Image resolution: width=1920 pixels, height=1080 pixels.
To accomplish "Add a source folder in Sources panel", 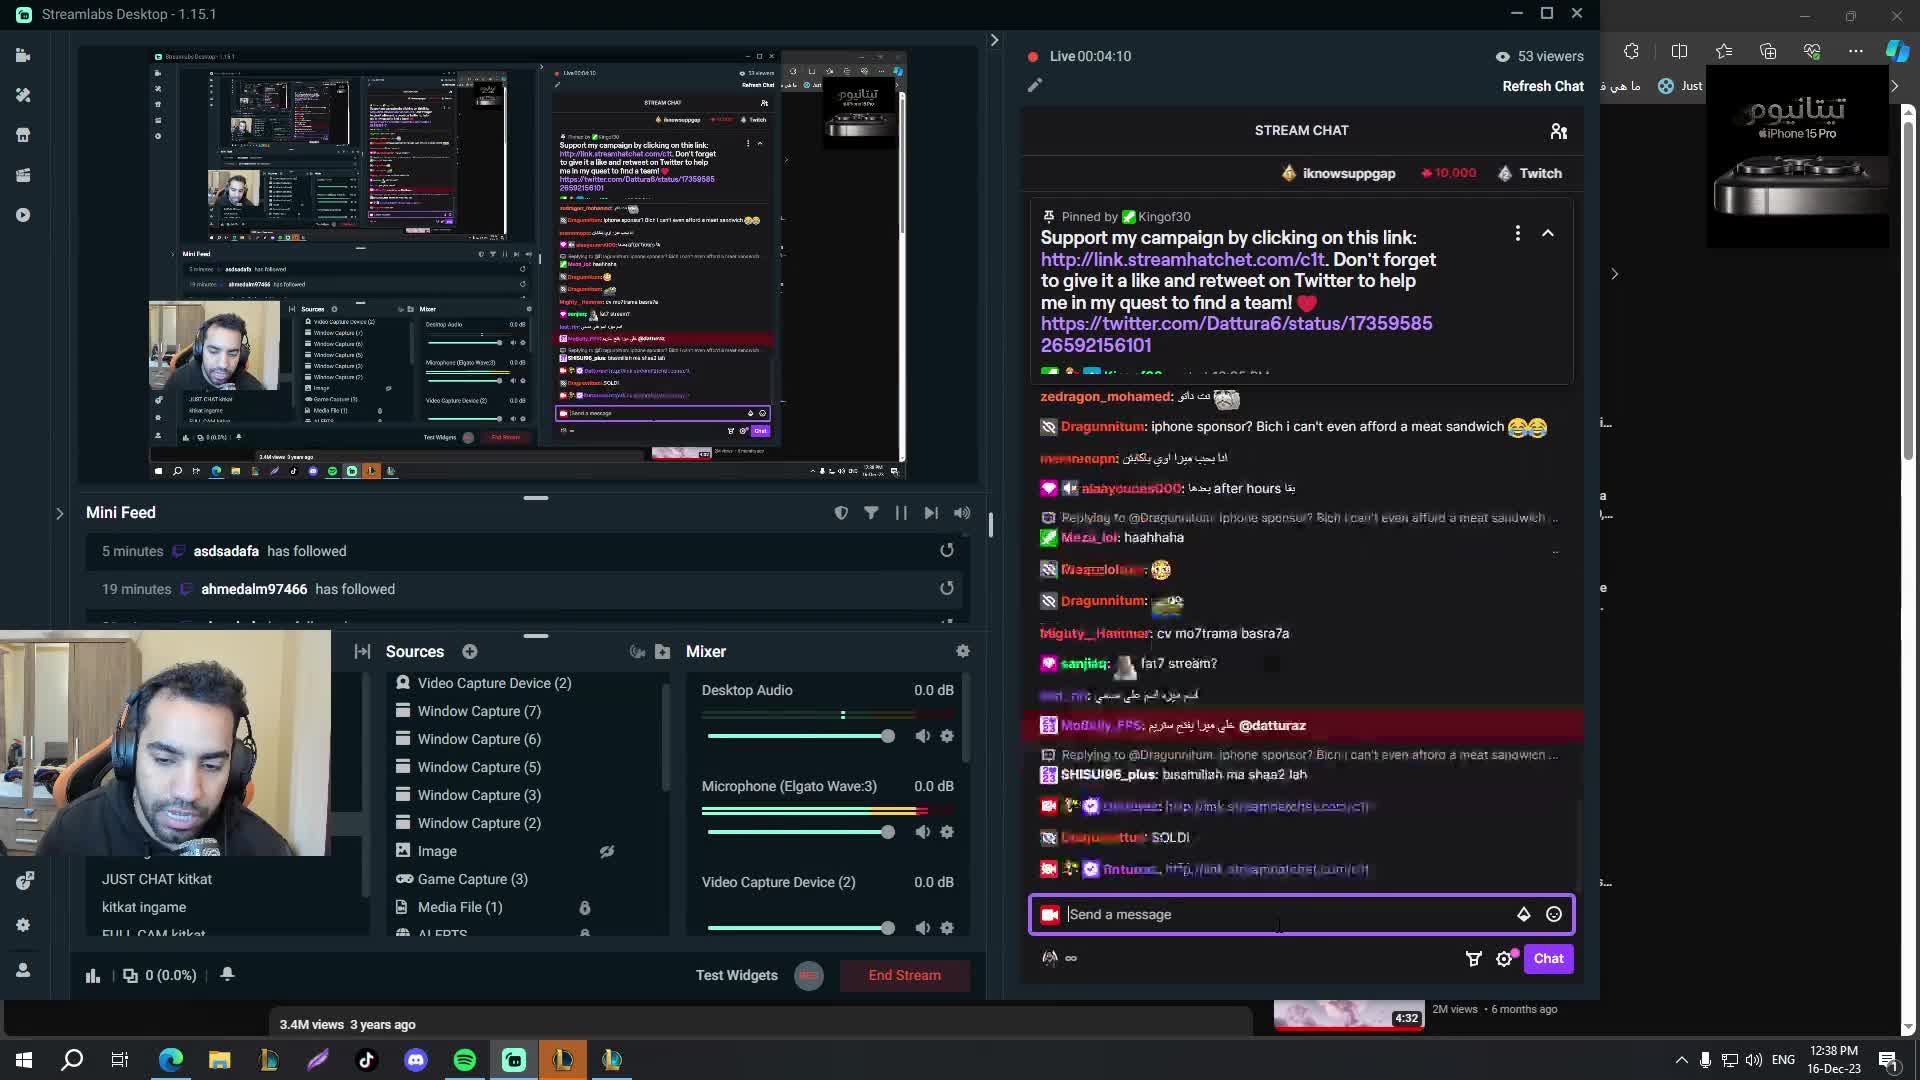I will [662, 652].
